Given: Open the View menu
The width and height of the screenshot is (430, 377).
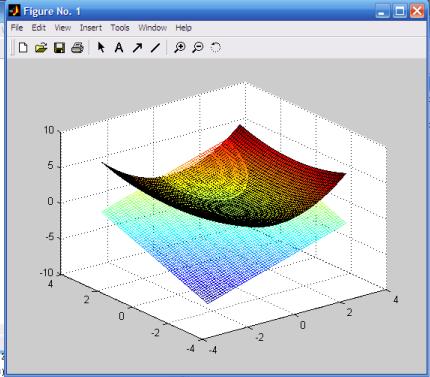Looking at the screenshot, I should coord(63,28).
